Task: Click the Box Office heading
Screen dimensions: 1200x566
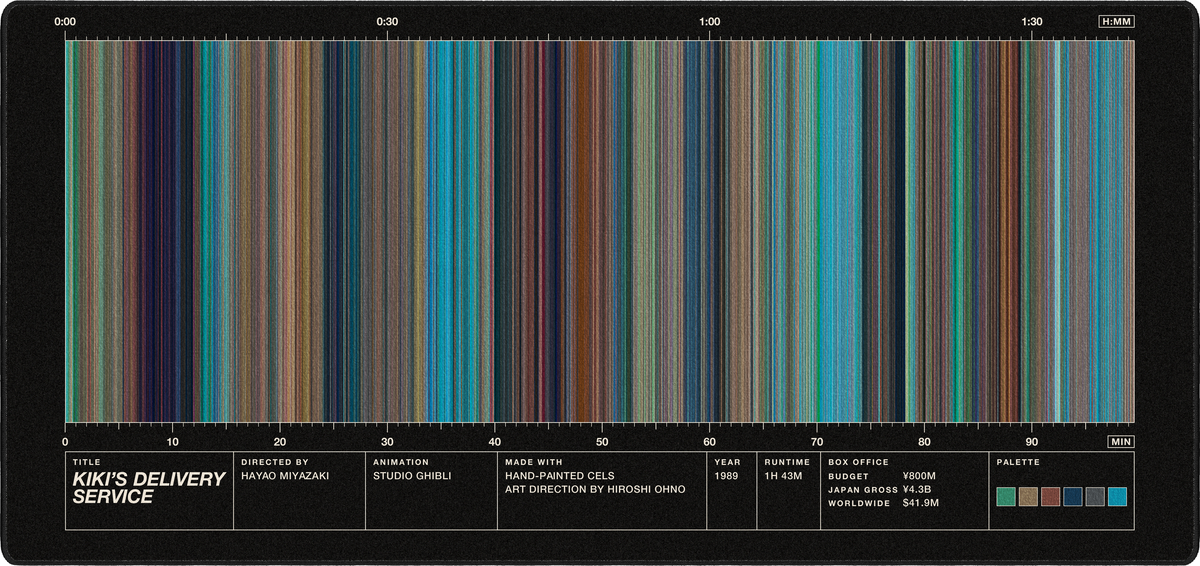Action: [858, 463]
